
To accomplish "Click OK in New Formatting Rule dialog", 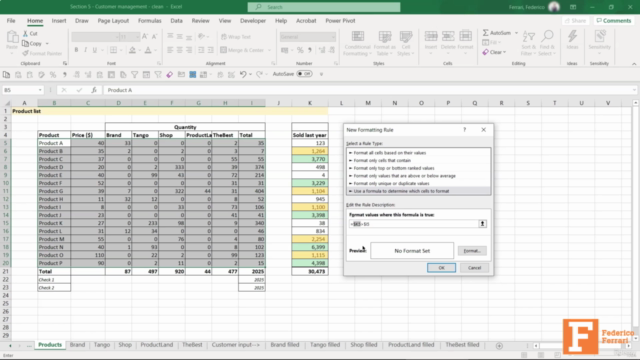I will 441,268.
